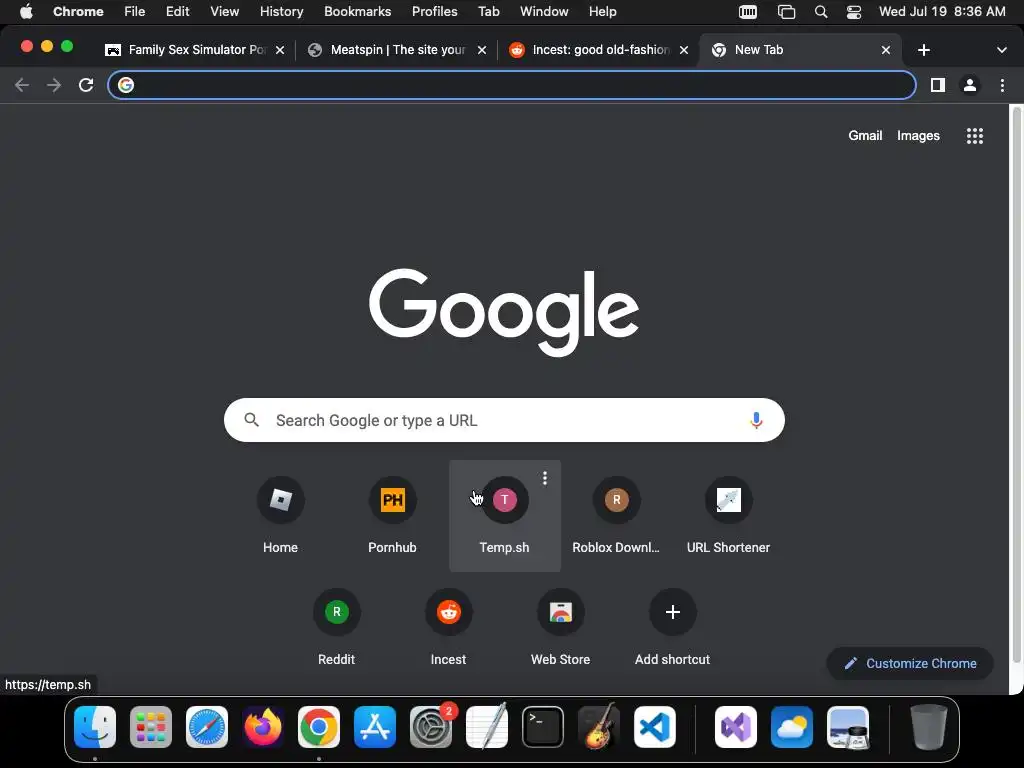1024x768 pixels.
Task: Focus the address bar field
Action: (511, 85)
